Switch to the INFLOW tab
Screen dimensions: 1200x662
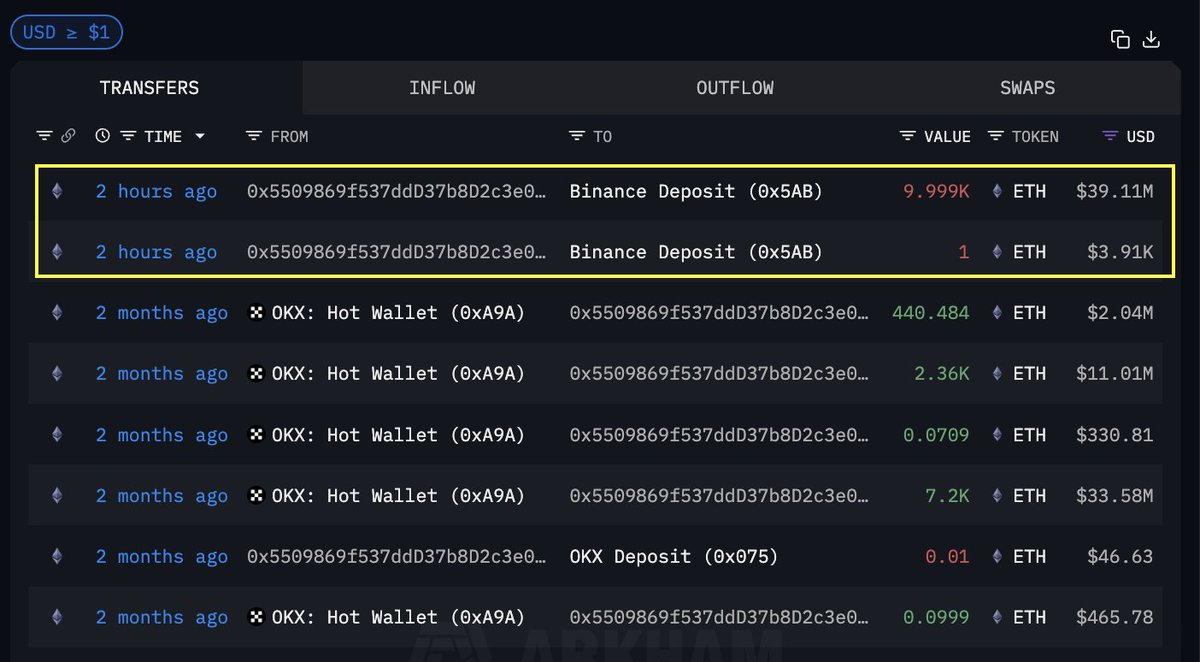pyautogui.click(x=441, y=88)
